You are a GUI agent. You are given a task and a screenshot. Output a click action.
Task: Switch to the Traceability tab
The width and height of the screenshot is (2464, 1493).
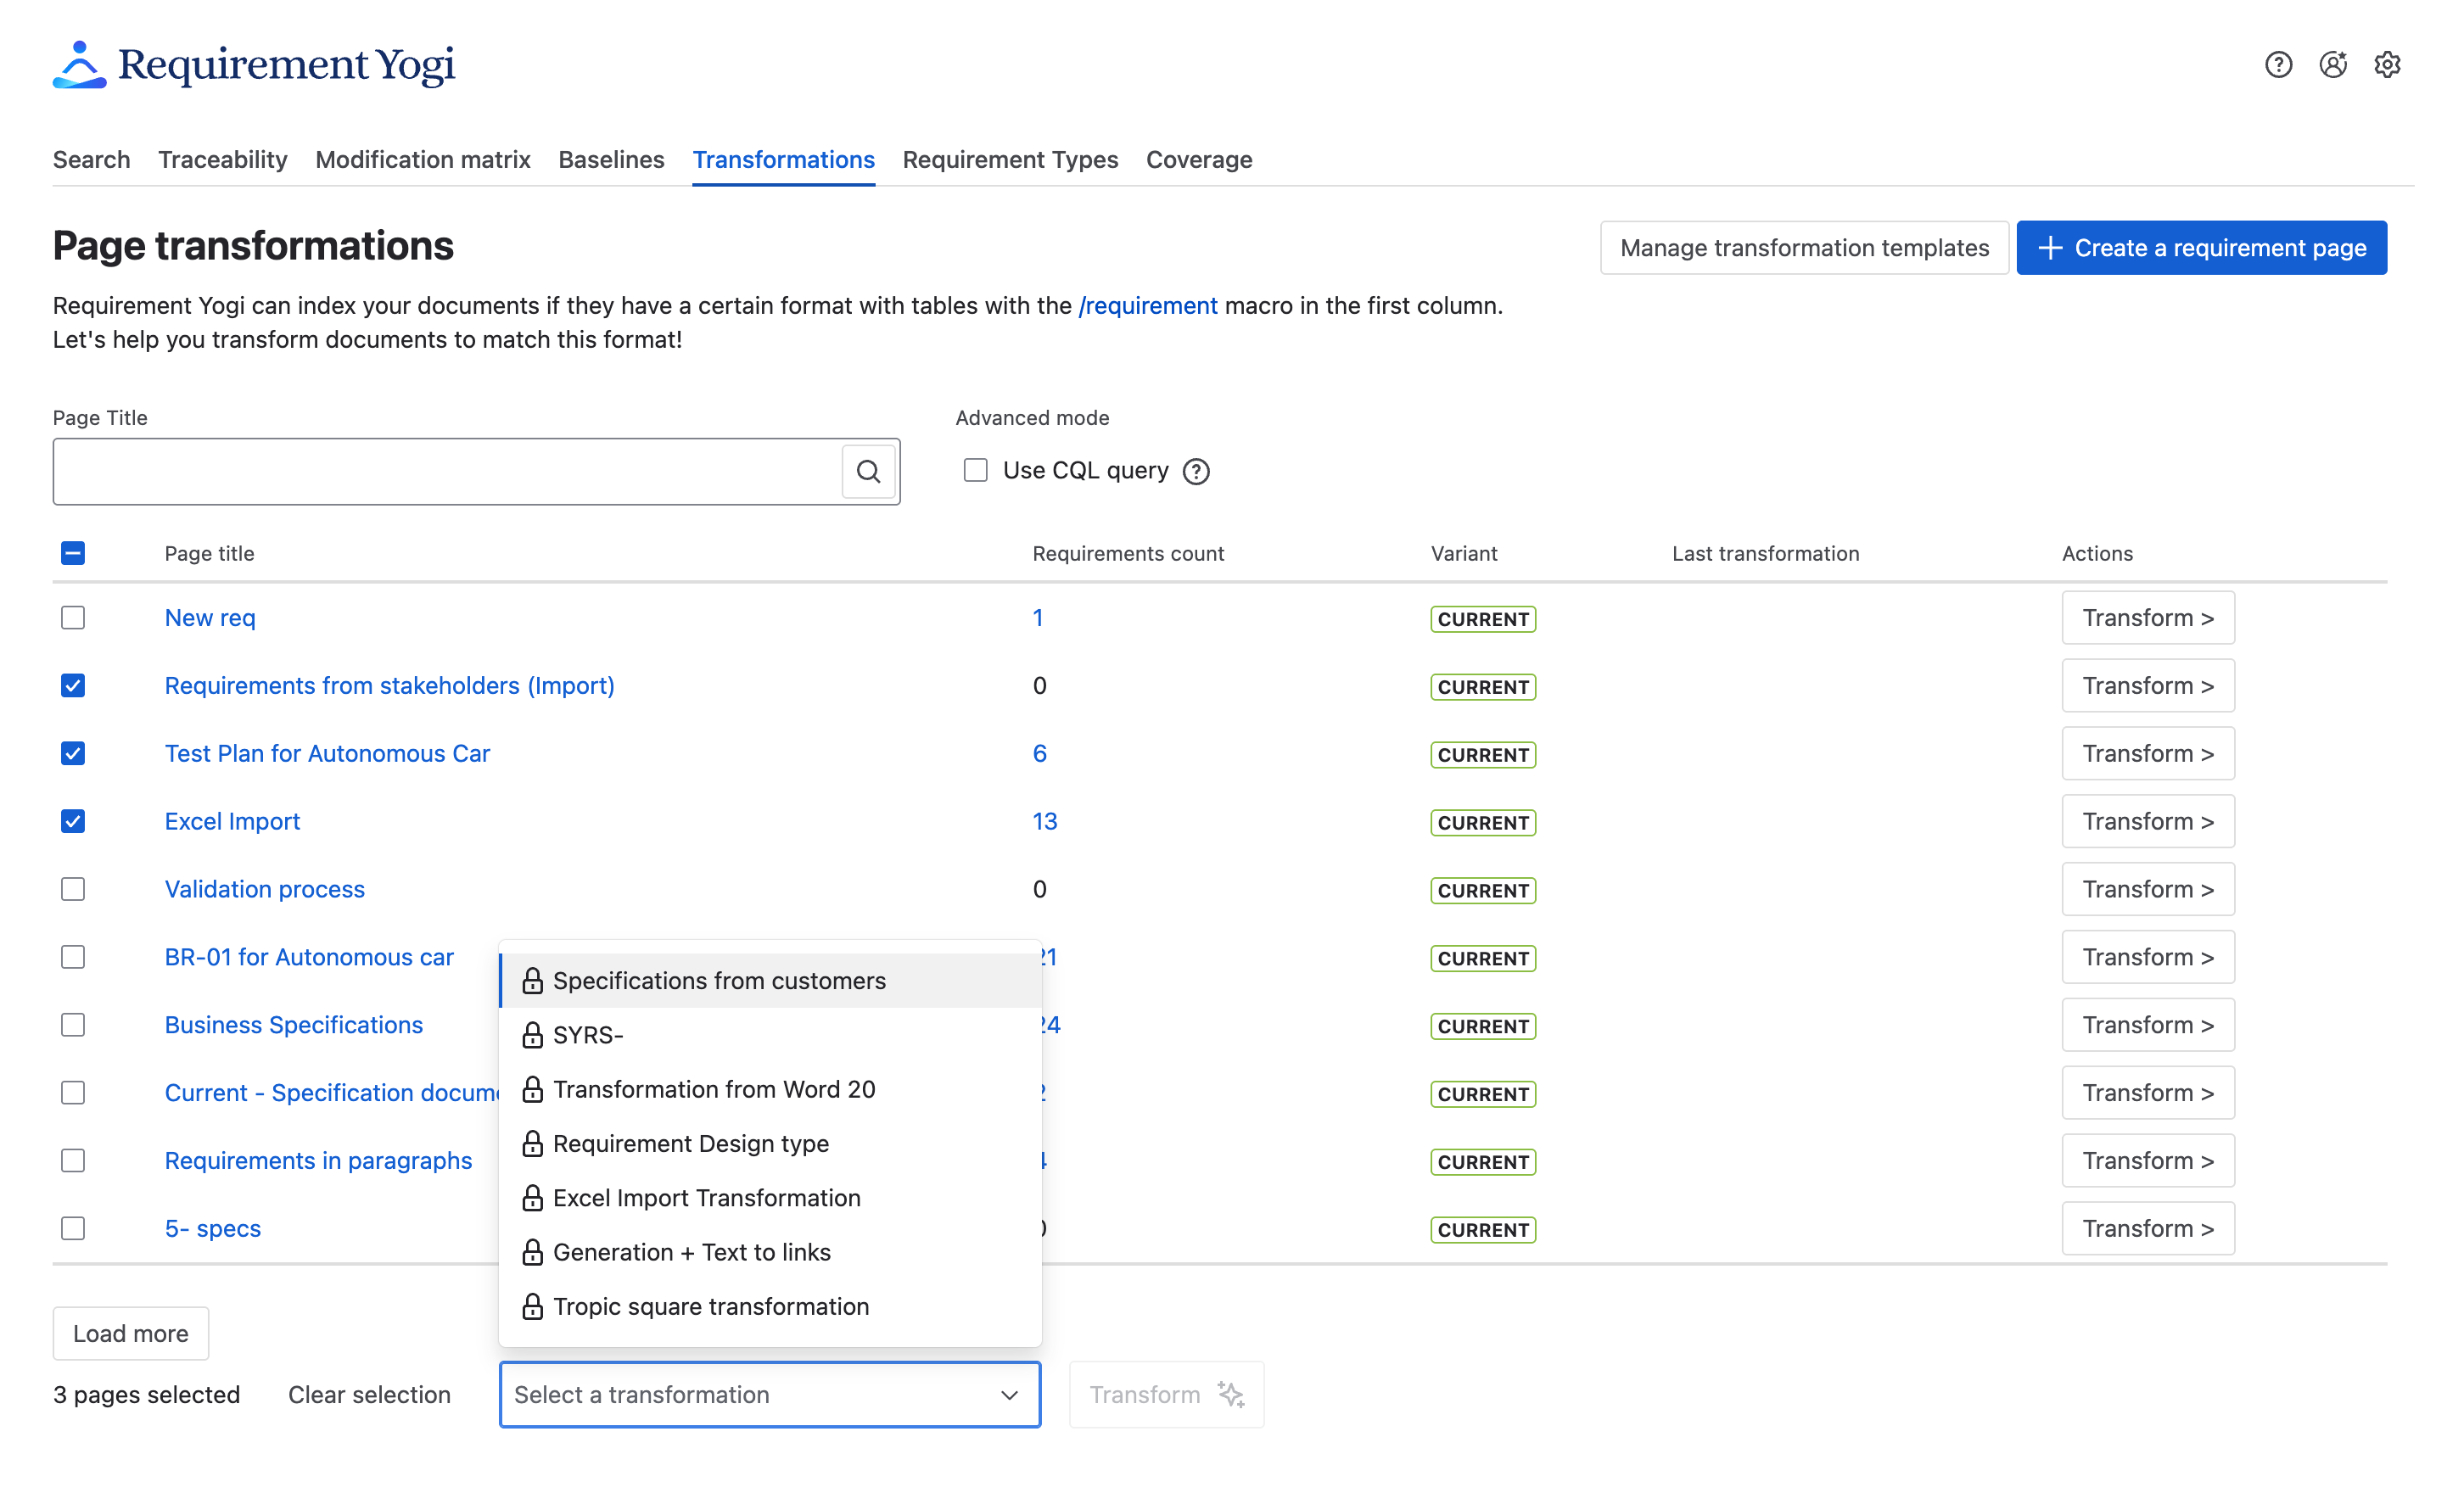click(x=222, y=160)
